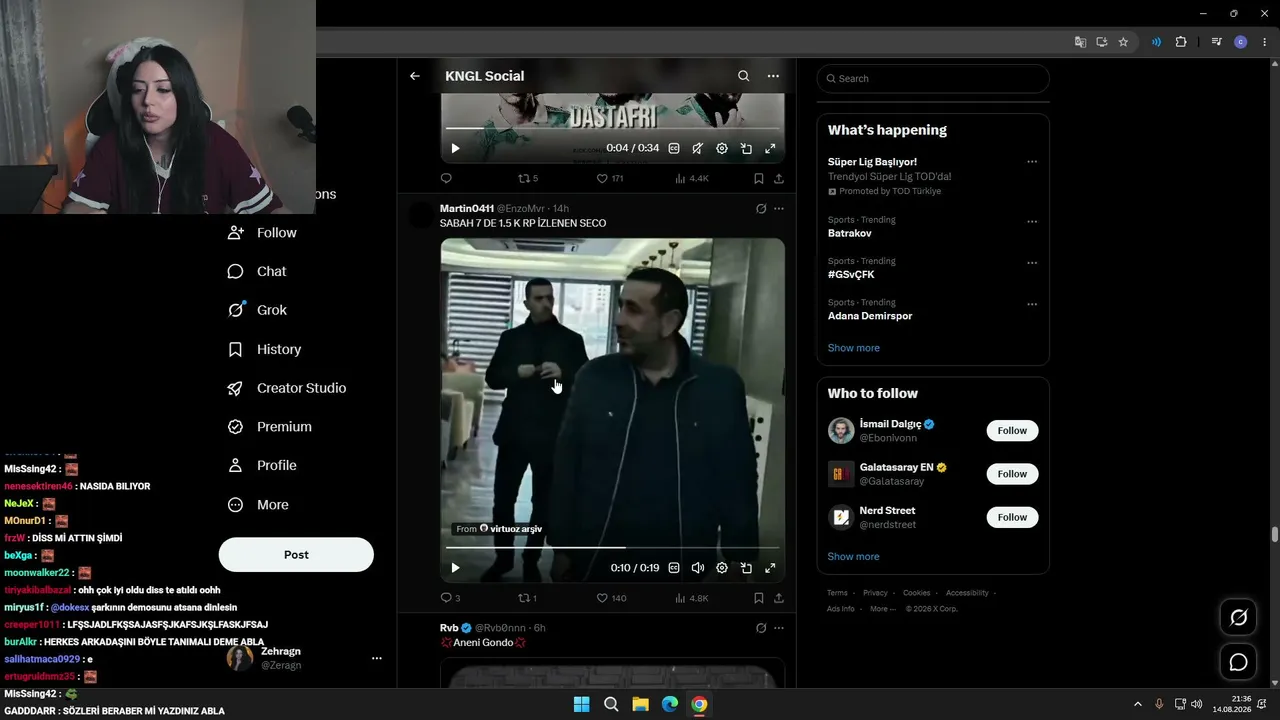This screenshot has height=720, width=1280.
Task: Open Creator Studio in the sidebar
Action: click(286, 388)
